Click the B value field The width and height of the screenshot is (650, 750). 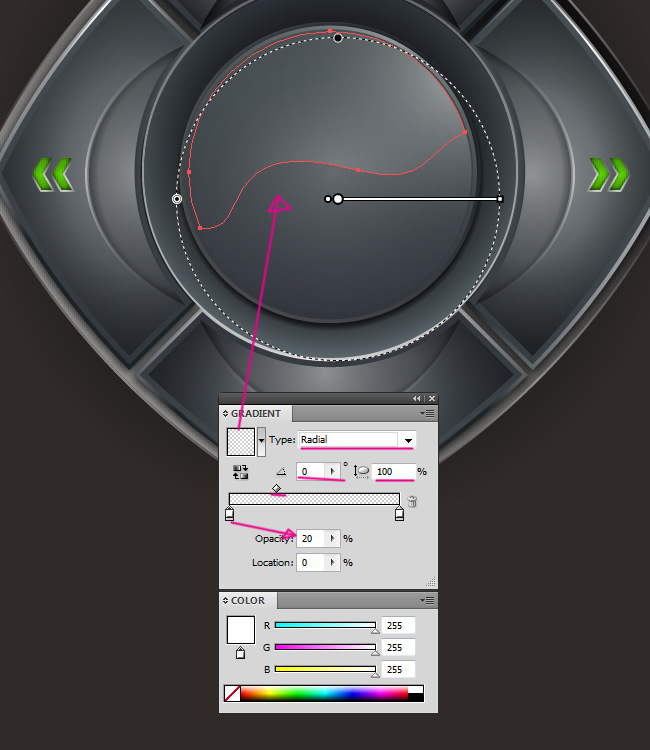pos(398,669)
